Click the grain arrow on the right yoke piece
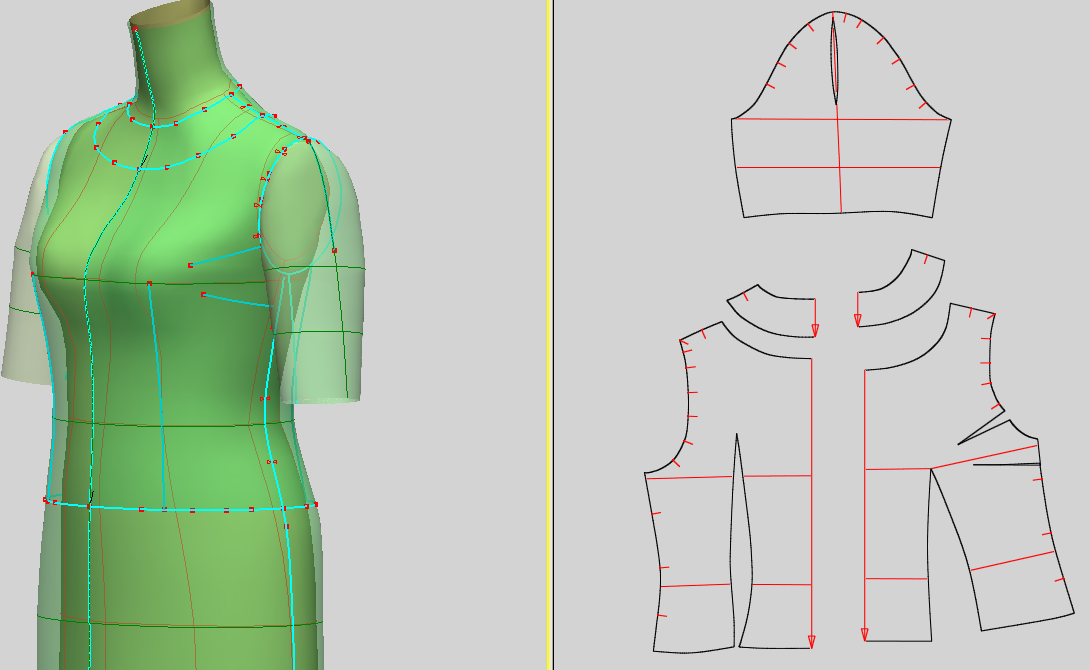 858,309
